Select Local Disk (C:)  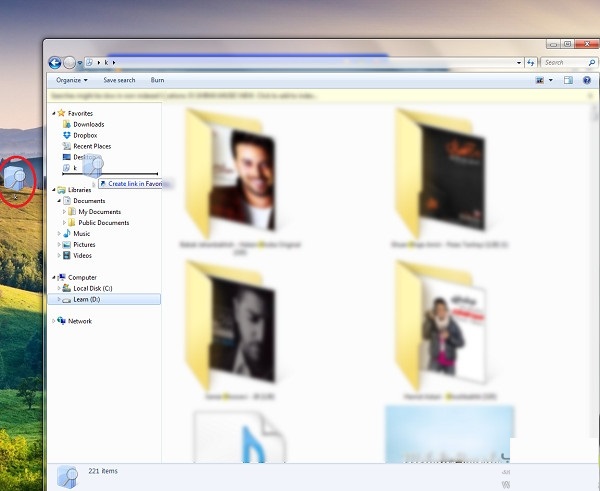[x=92, y=288]
